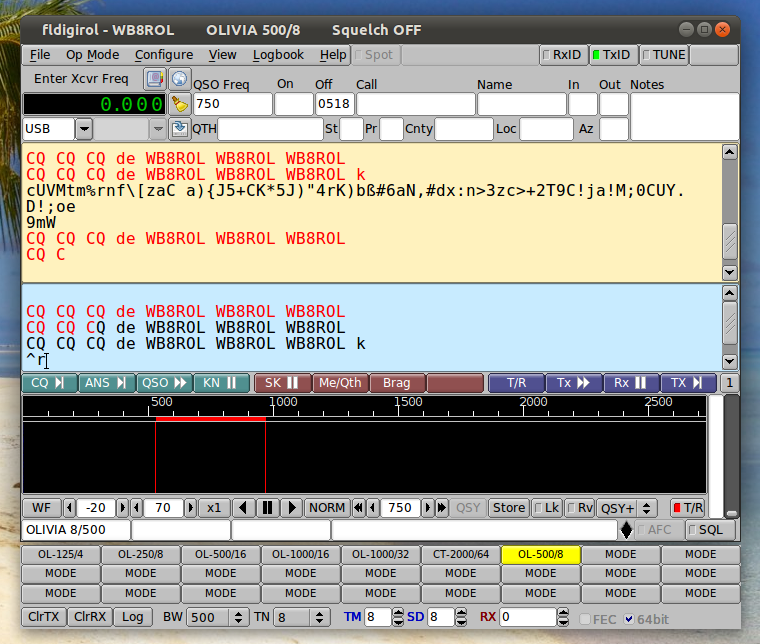Open the Configure menu
The height and width of the screenshot is (644, 760).
coord(164,55)
